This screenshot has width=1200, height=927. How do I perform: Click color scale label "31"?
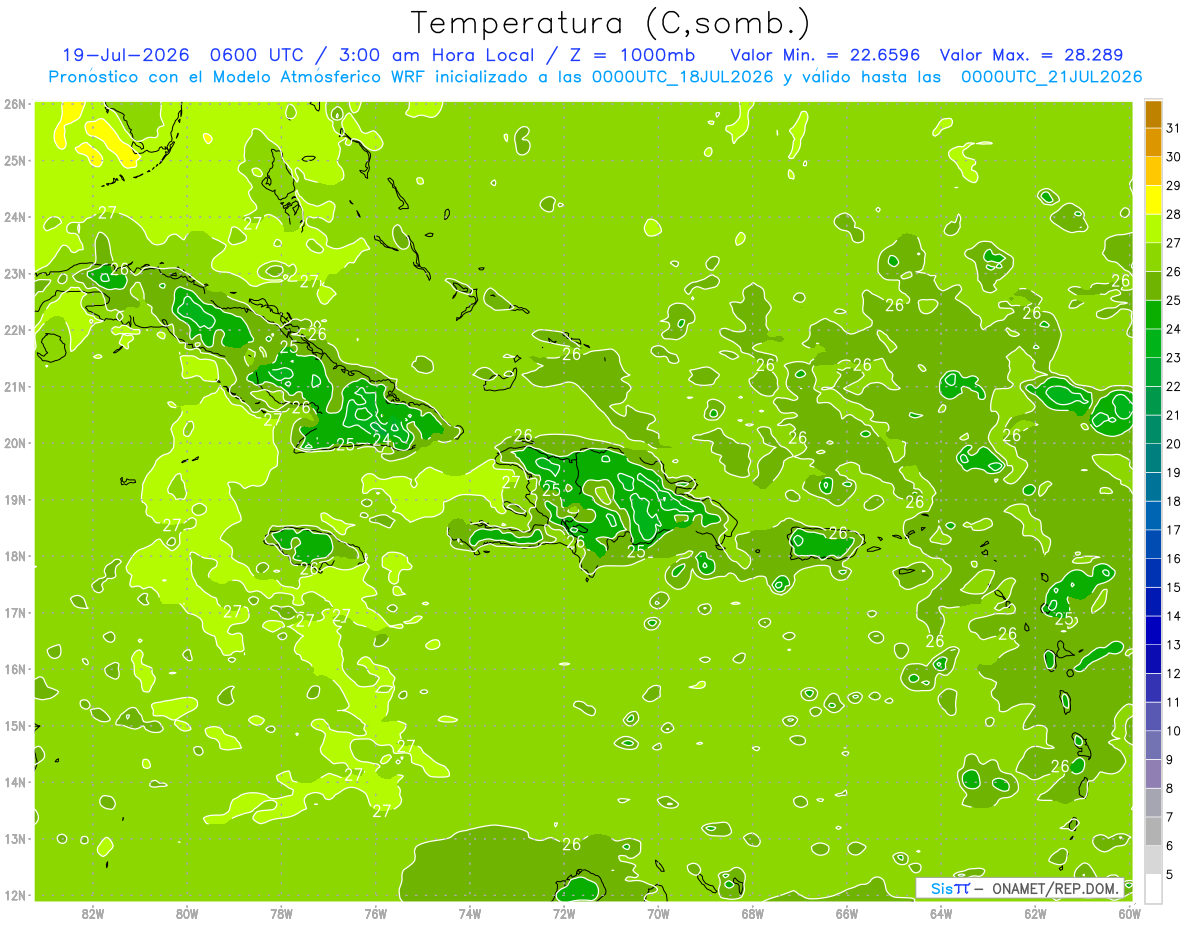(x=1173, y=128)
